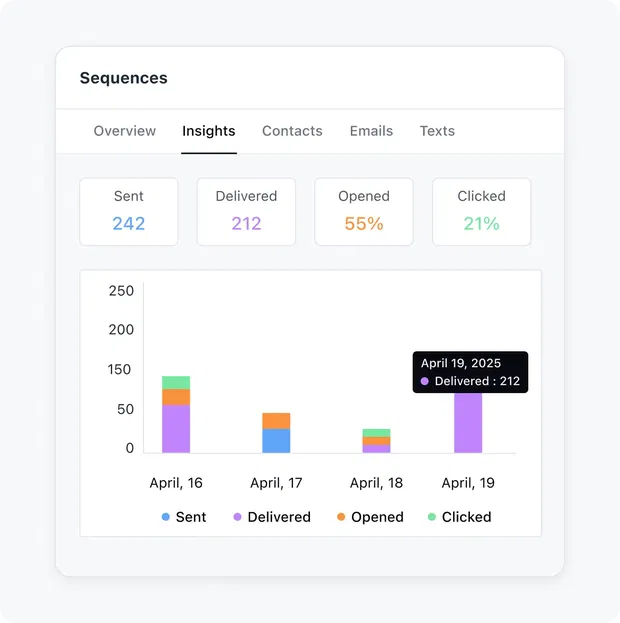Click the 250 y-axis value
The height and width of the screenshot is (623, 620).
click(121, 291)
